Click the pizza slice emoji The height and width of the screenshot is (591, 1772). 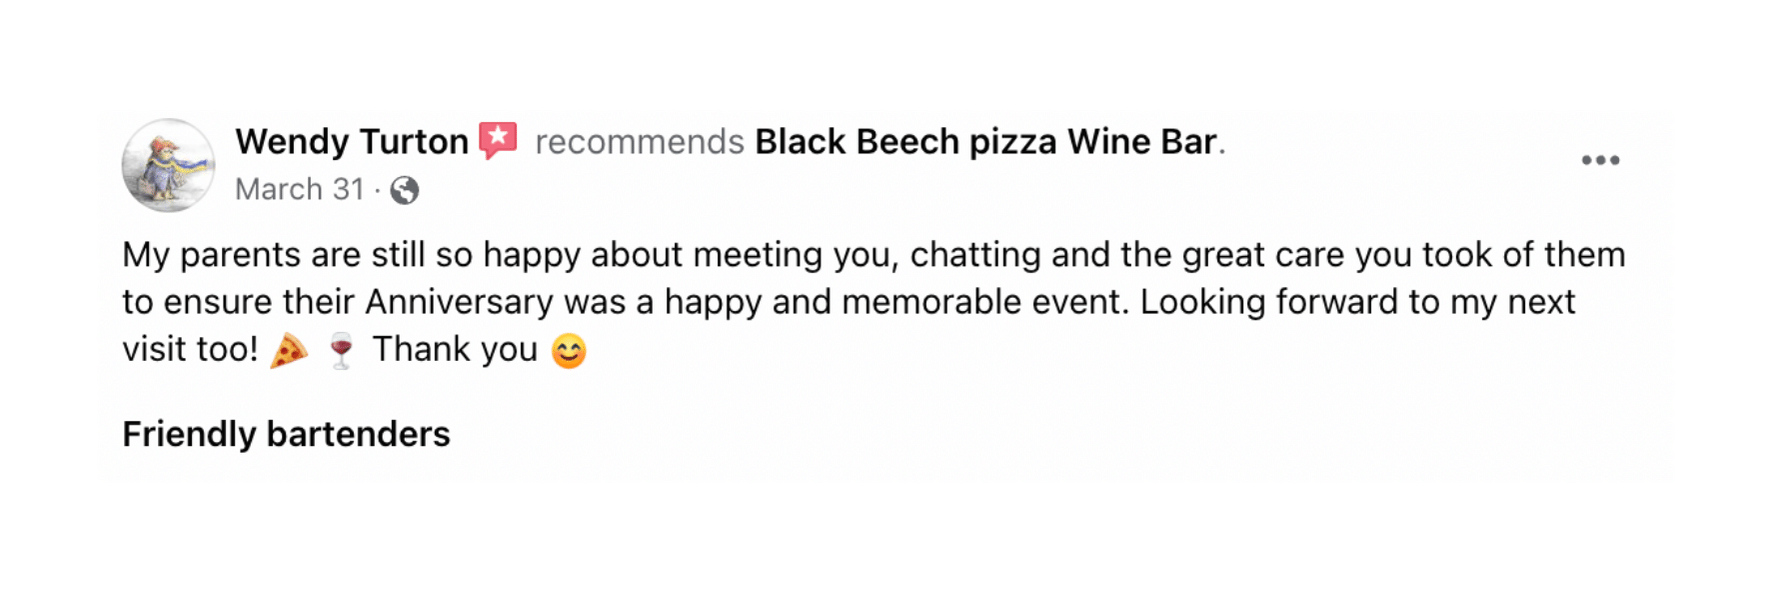coord(289,351)
